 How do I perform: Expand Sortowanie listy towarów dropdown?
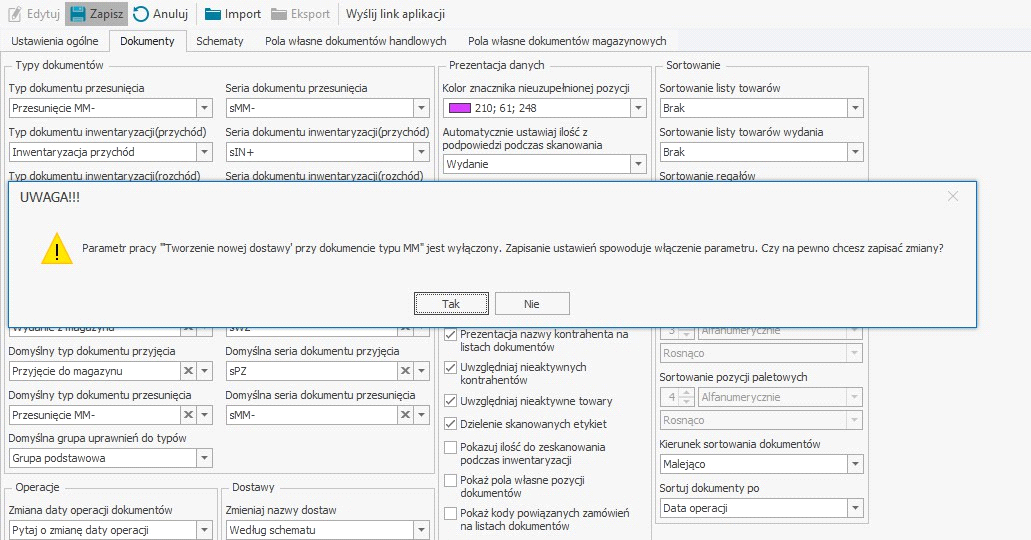(855, 108)
